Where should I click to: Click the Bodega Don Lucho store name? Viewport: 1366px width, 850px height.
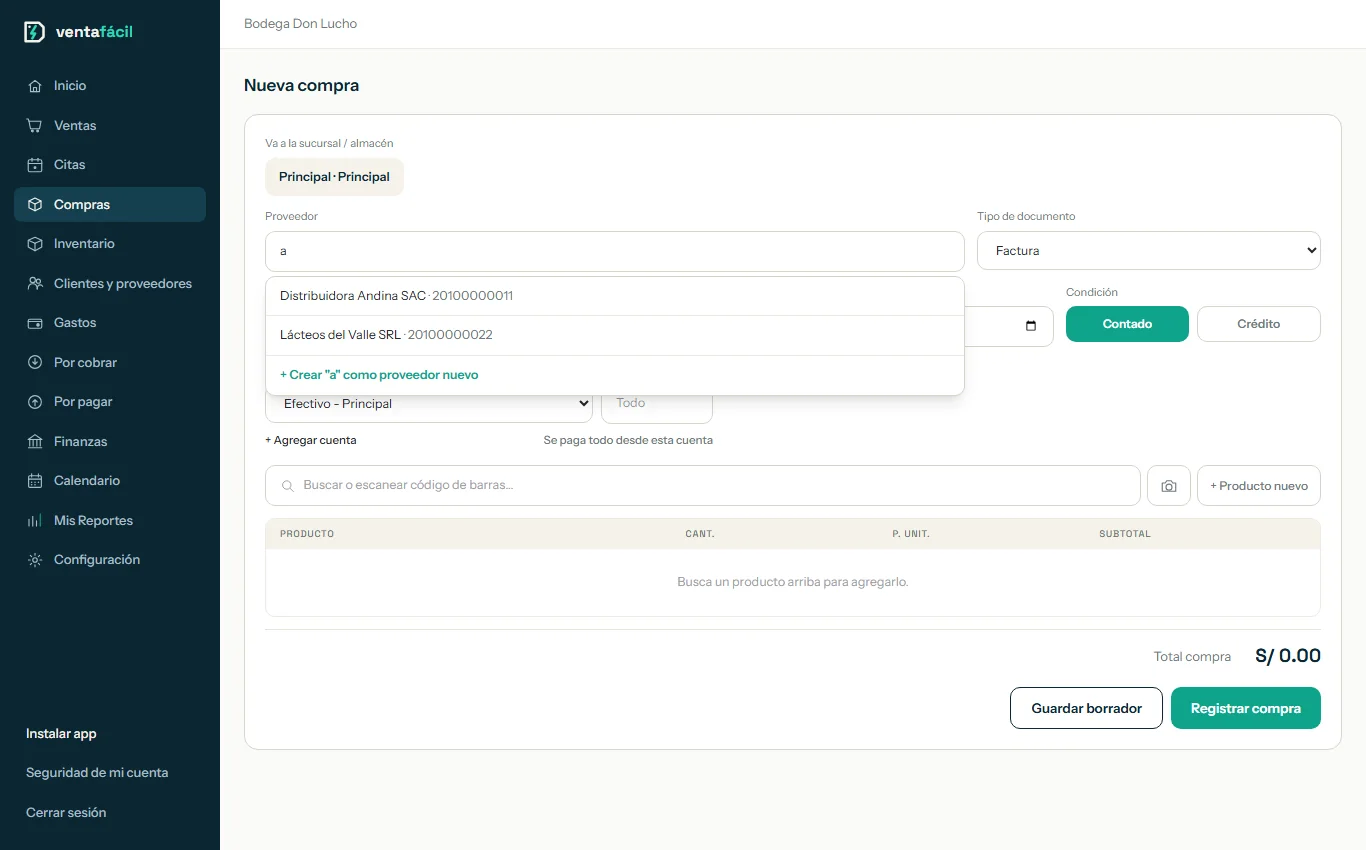point(300,24)
